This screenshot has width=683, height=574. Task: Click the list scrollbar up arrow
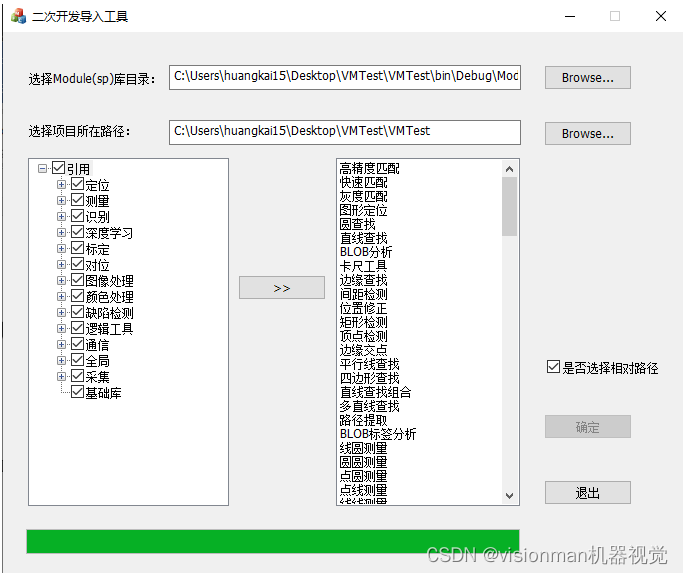(x=509, y=169)
